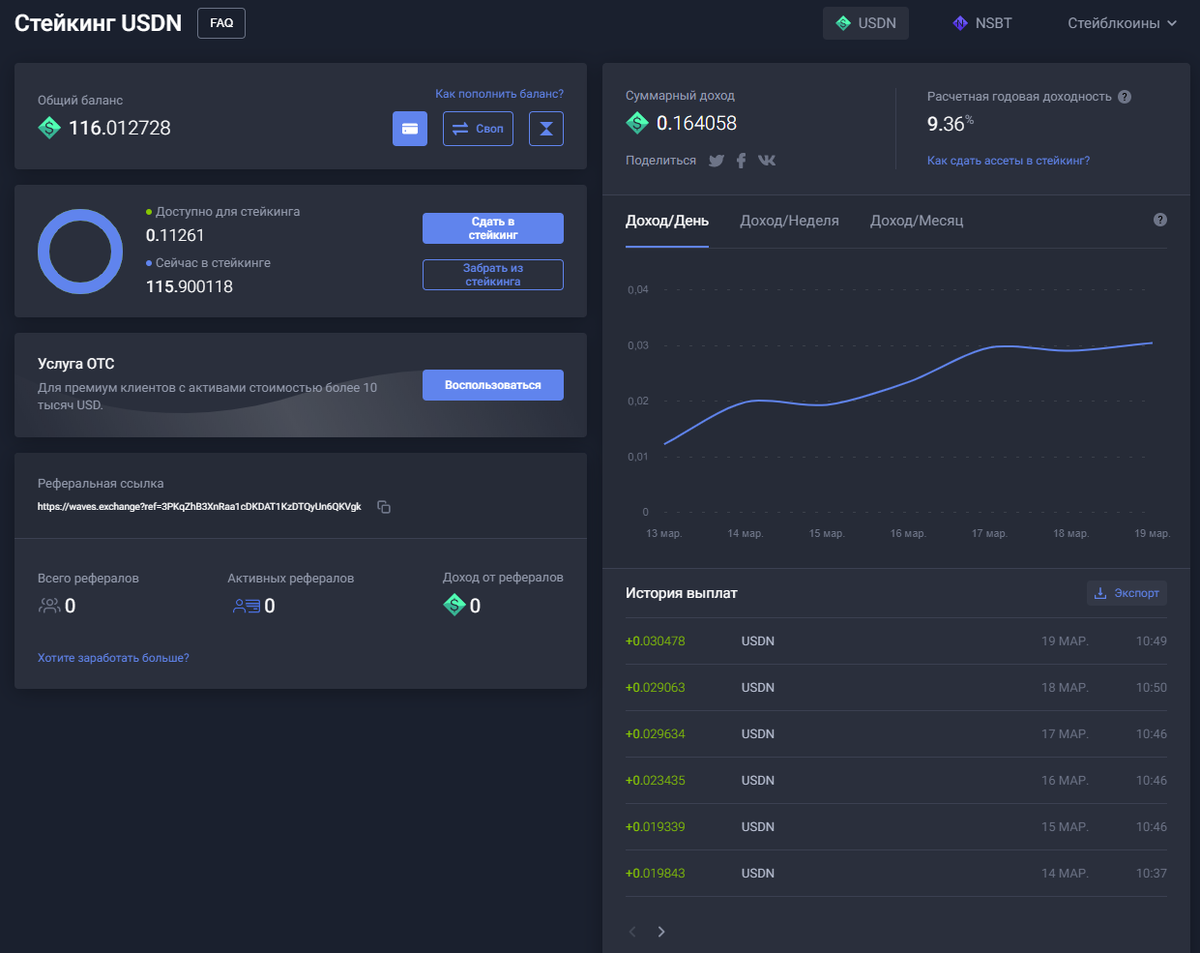This screenshot has height=953, width=1200.
Task: Click payout row +0.019339
Action: [896, 827]
